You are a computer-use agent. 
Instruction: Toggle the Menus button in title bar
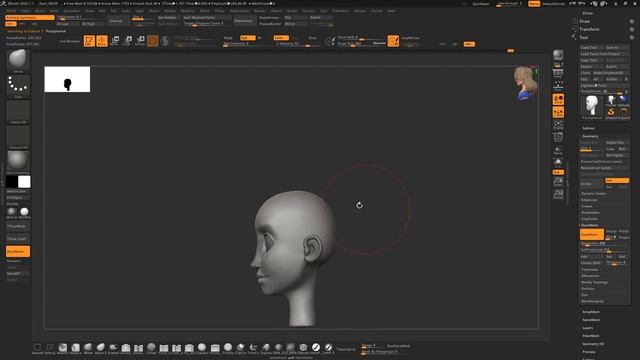(x=534, y=4)
